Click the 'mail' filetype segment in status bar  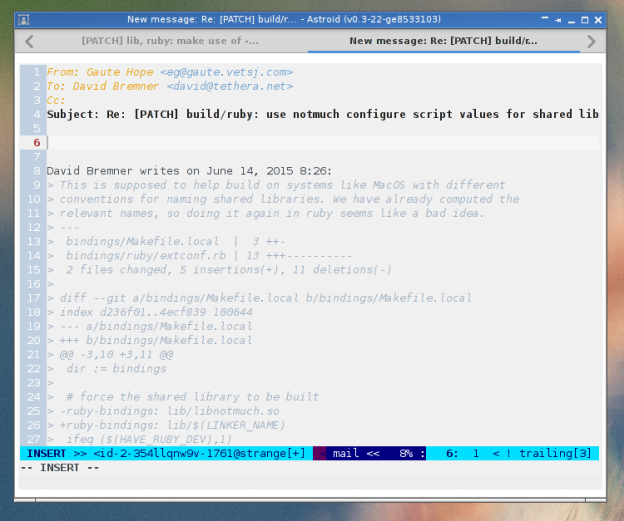pos(346,453)
